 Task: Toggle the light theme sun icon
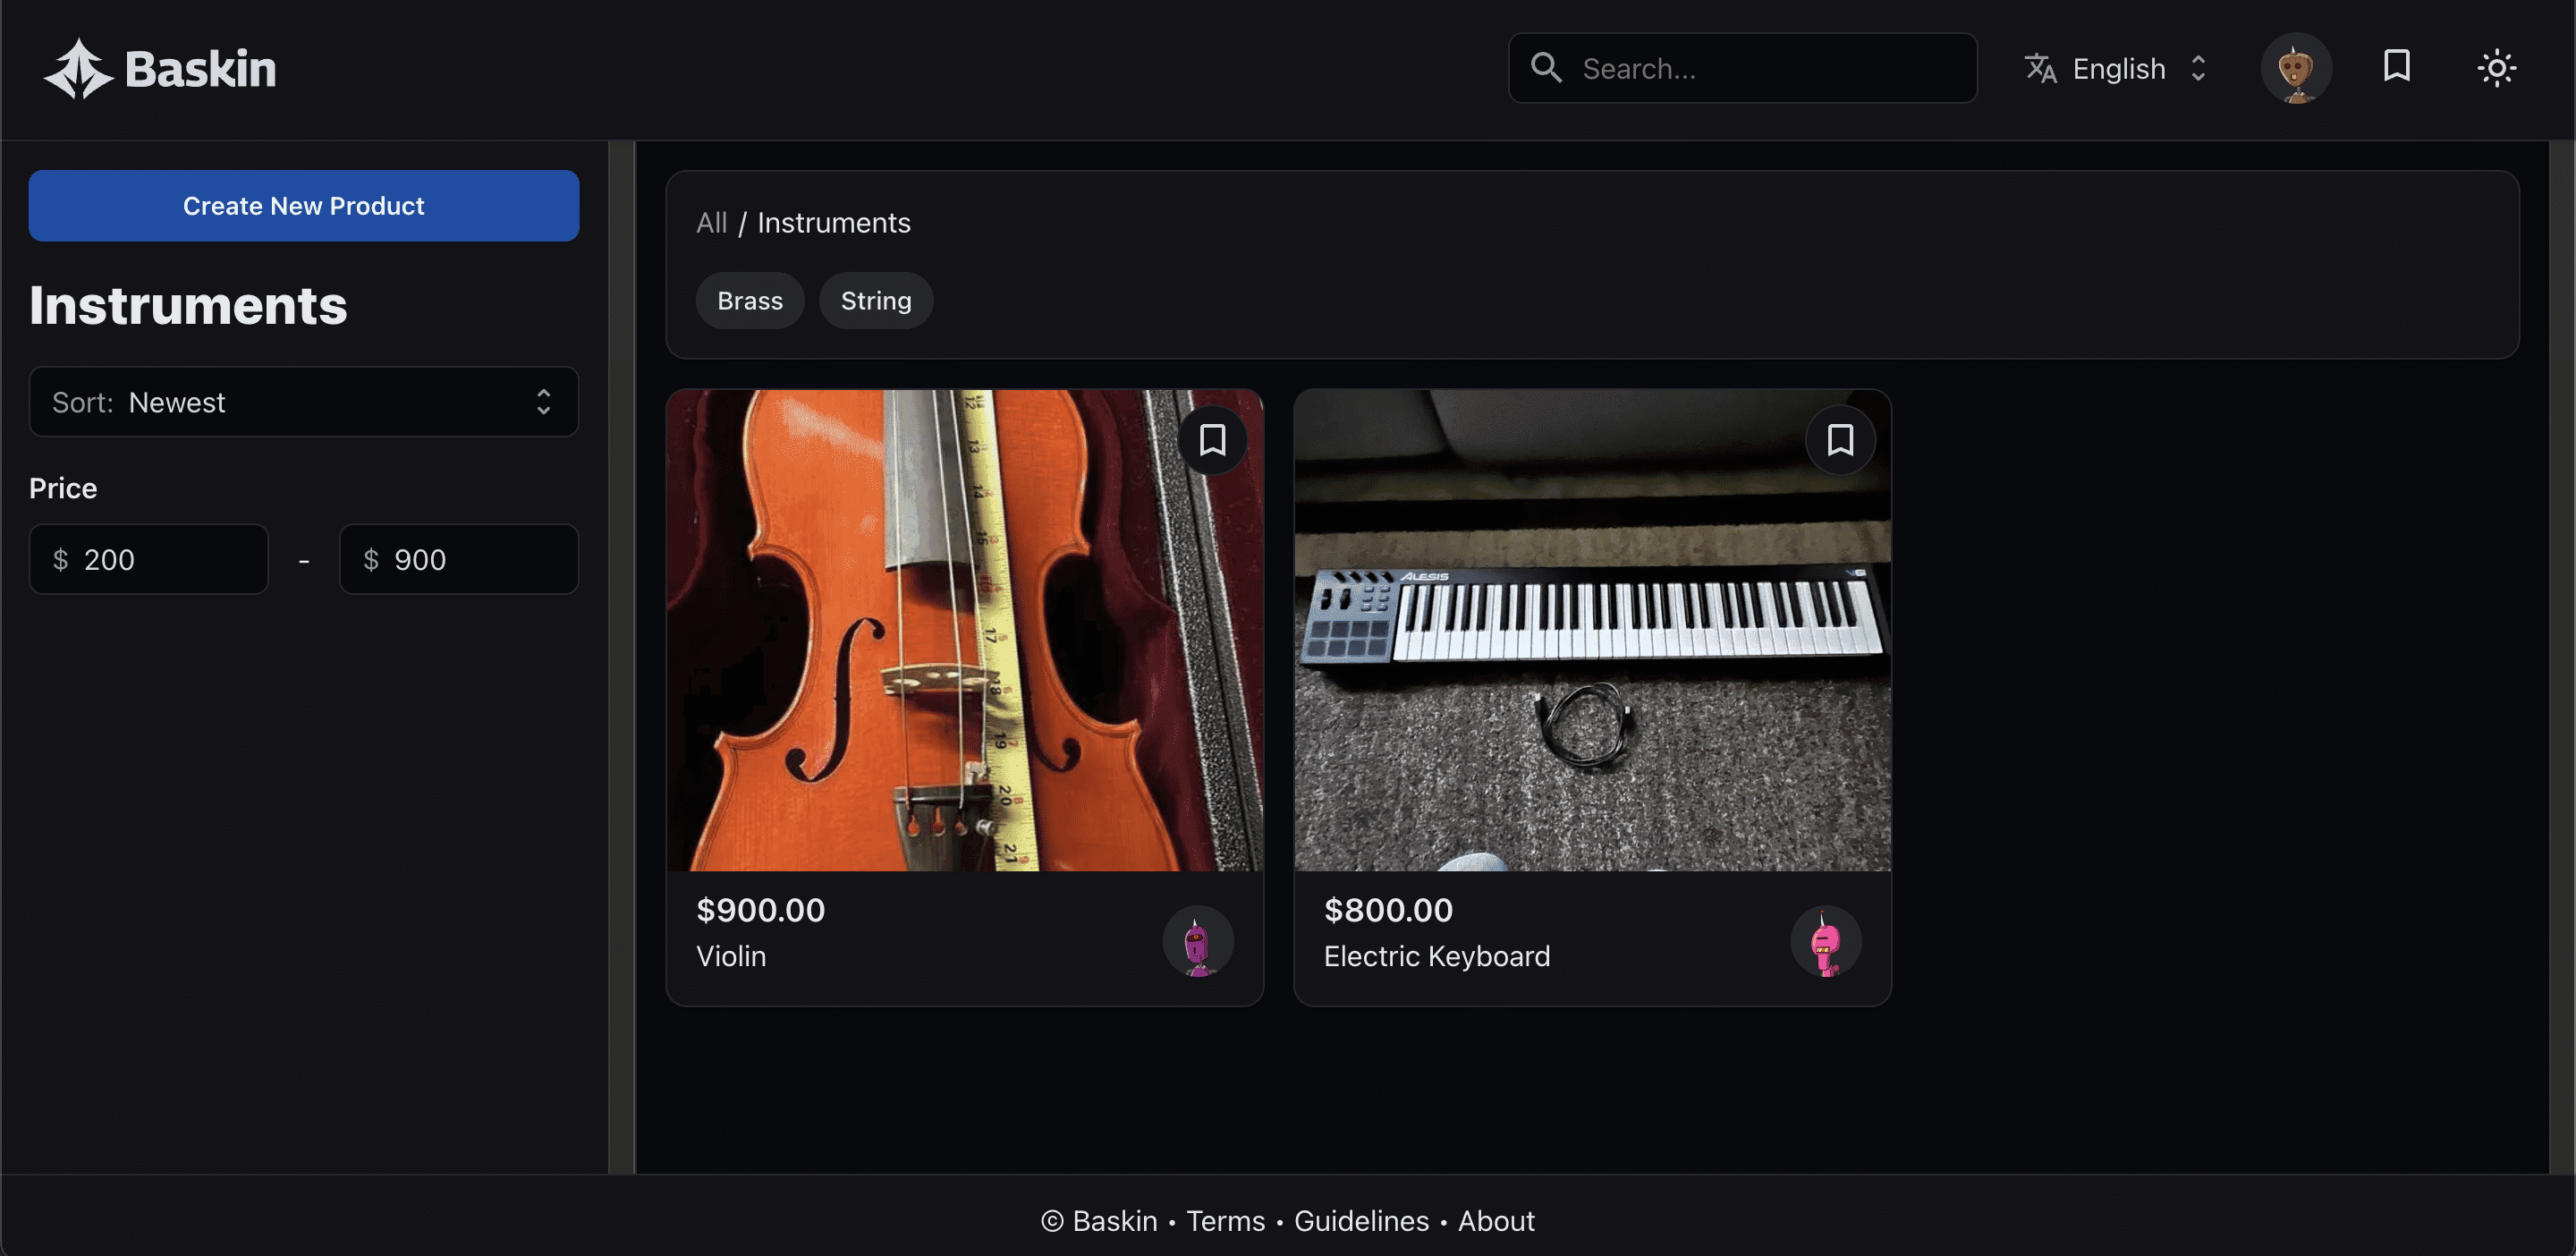point(2496,68)
